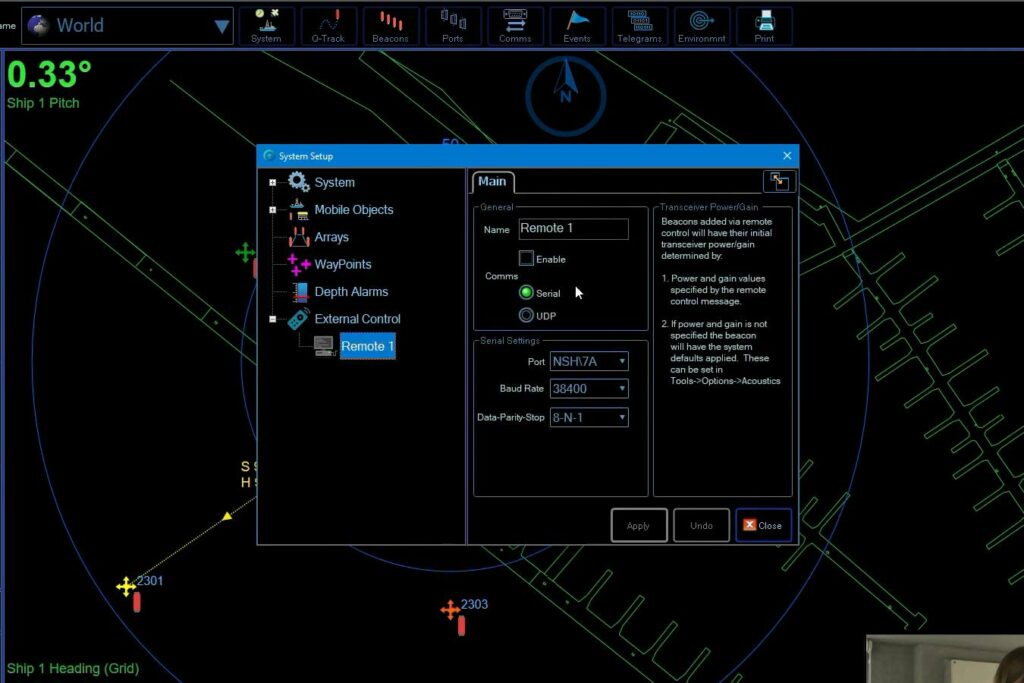Open the Environment toolbar button
This screenshot has height=683, width=1024.
[x=701, y=26]
